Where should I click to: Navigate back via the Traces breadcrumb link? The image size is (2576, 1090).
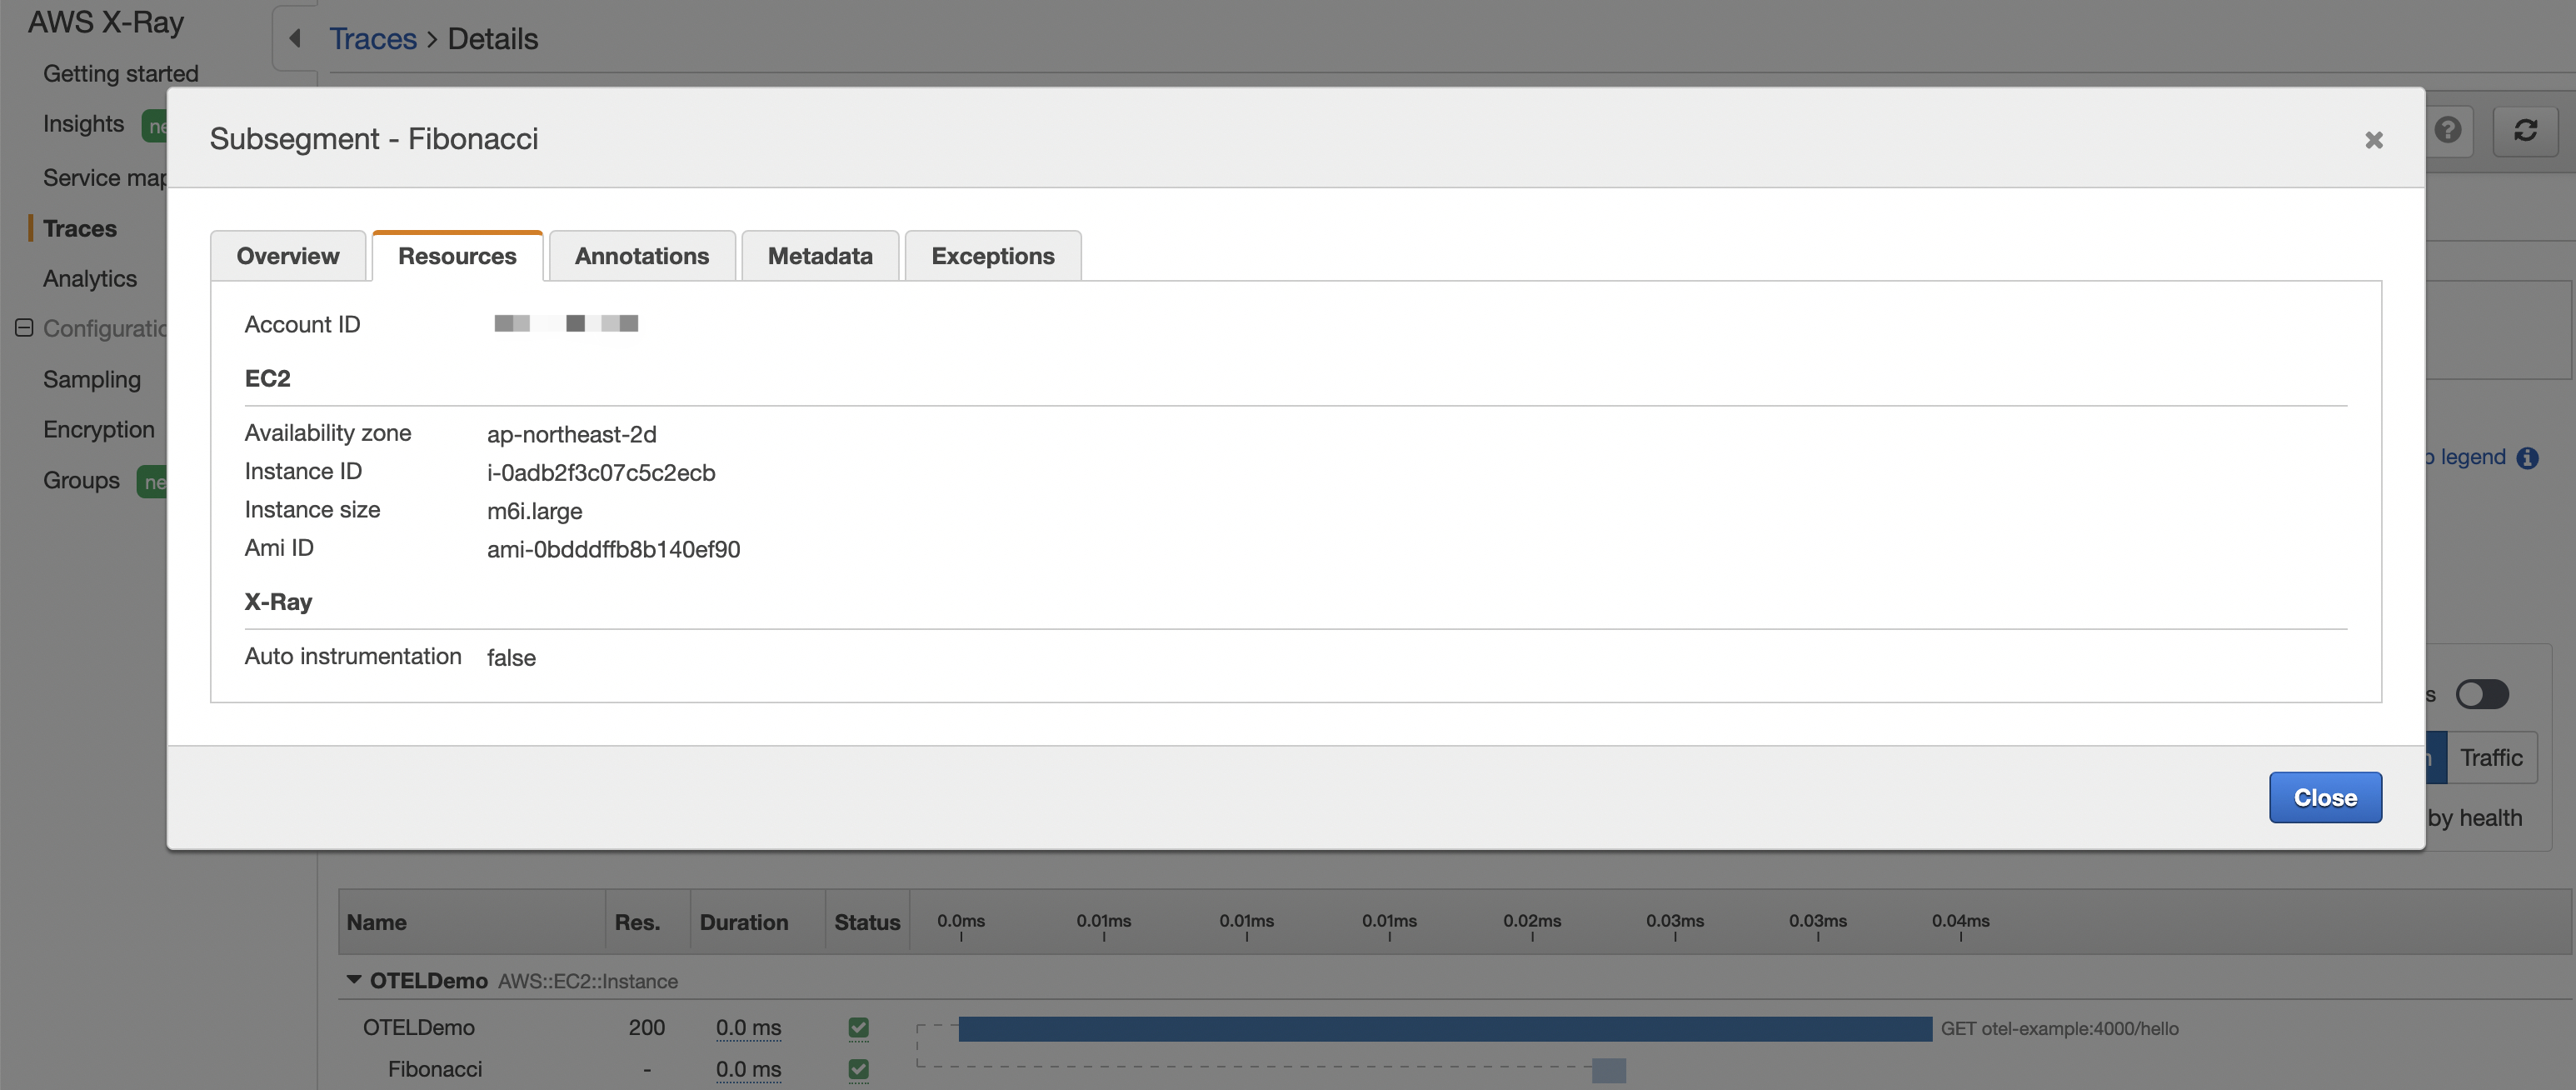tap(373, 38)
